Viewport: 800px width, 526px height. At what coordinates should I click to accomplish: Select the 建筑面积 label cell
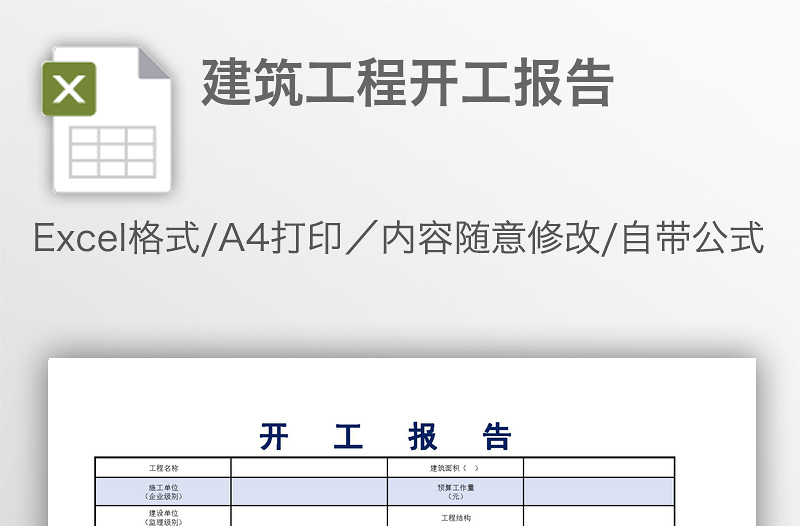click(x=455, y=467)
